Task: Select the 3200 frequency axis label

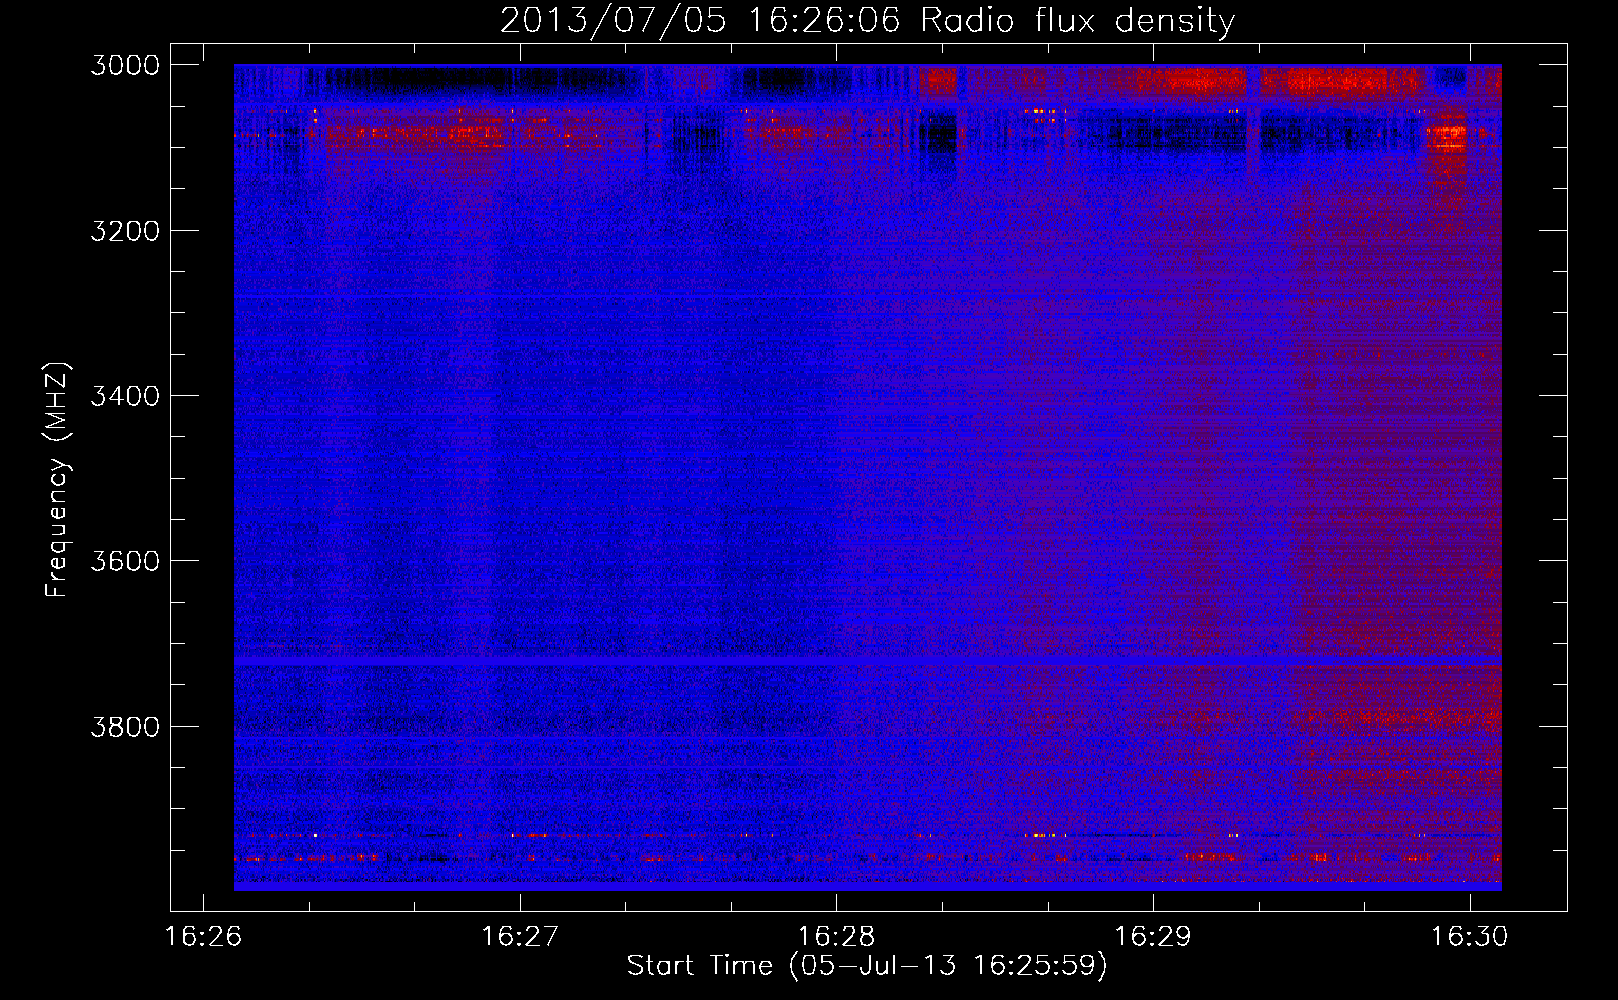Action: tap(125, 230)
